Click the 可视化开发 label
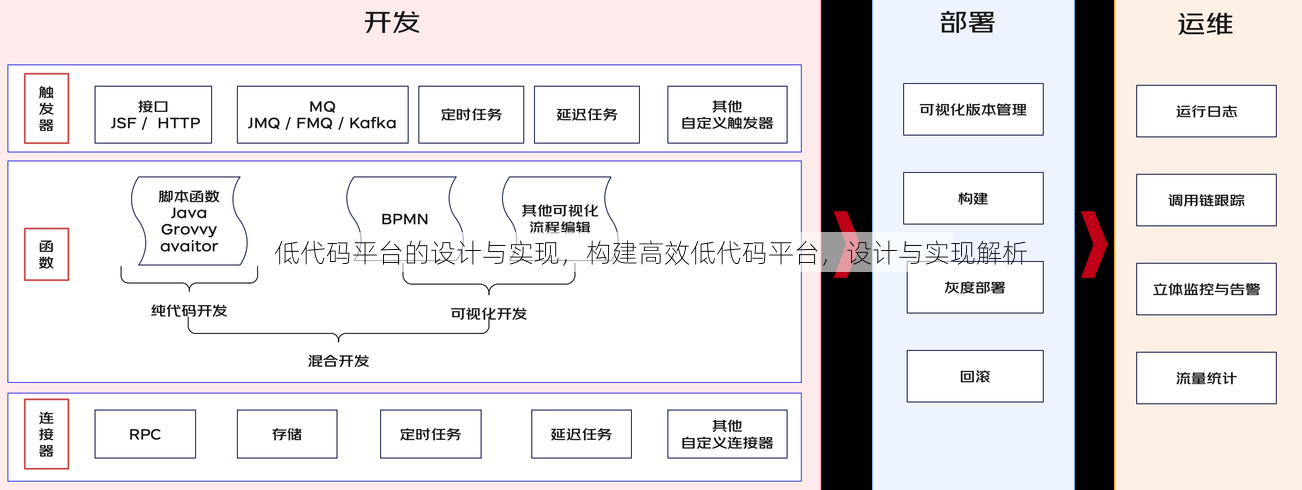The image size is (1302, 490). click(488, 313)
